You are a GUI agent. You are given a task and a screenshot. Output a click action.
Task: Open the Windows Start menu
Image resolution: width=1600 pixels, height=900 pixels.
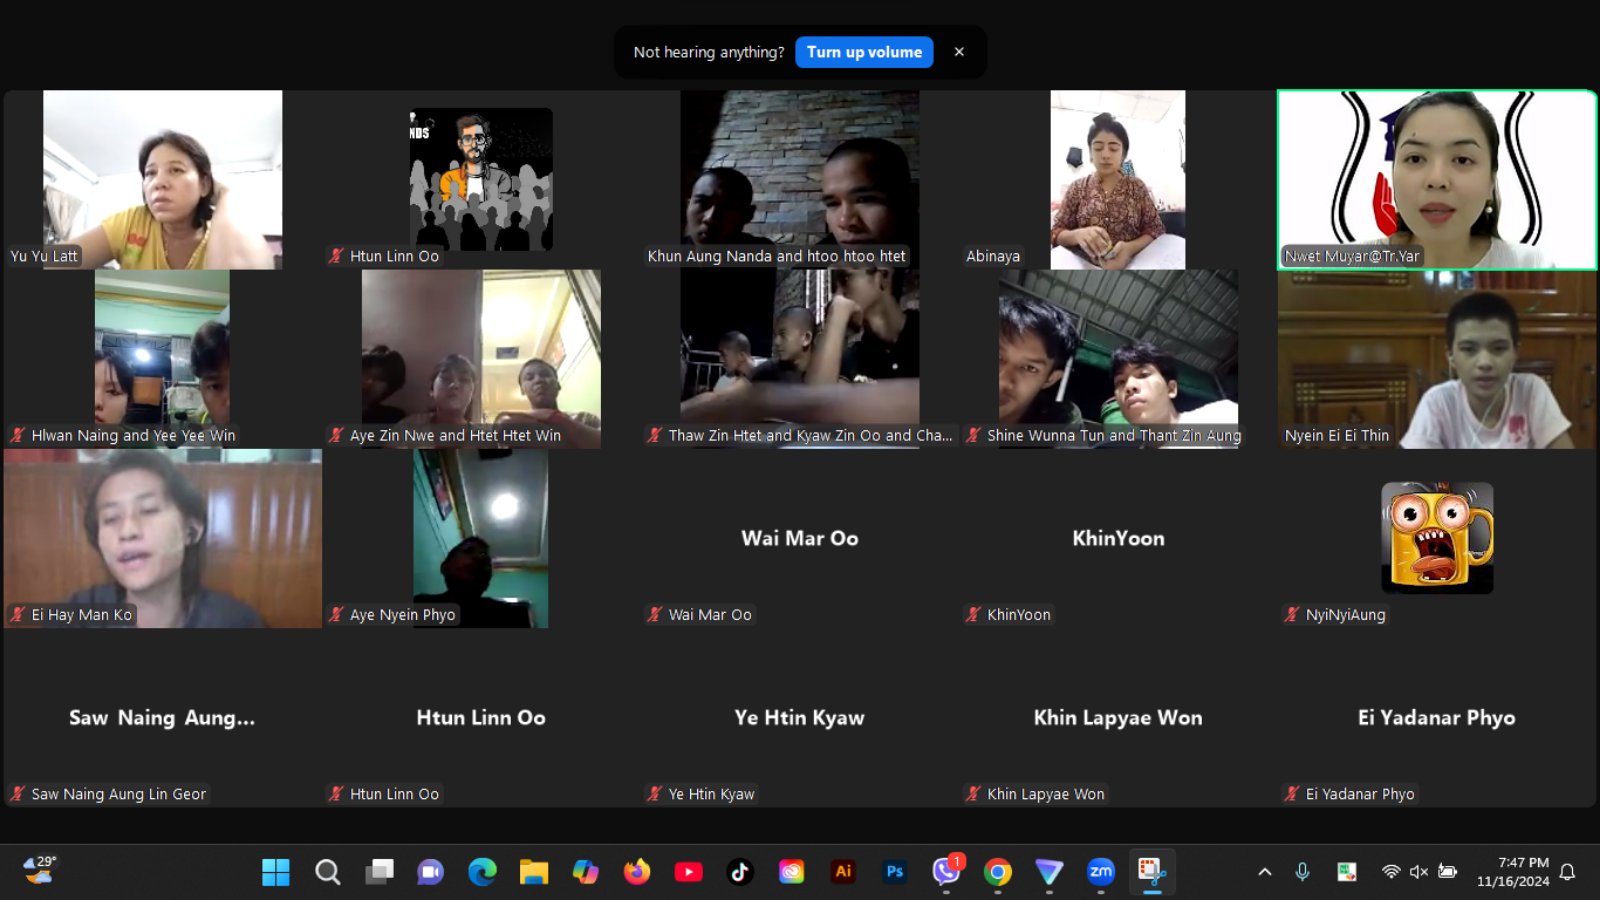(275, 872)
